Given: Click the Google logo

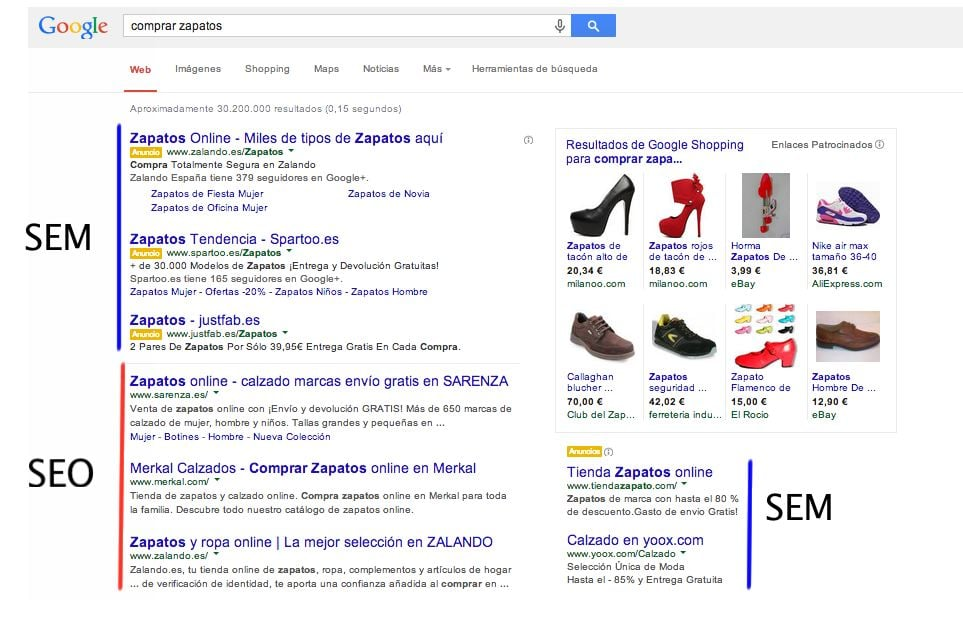Looking at the screenshot, I should tap(73, 26).
